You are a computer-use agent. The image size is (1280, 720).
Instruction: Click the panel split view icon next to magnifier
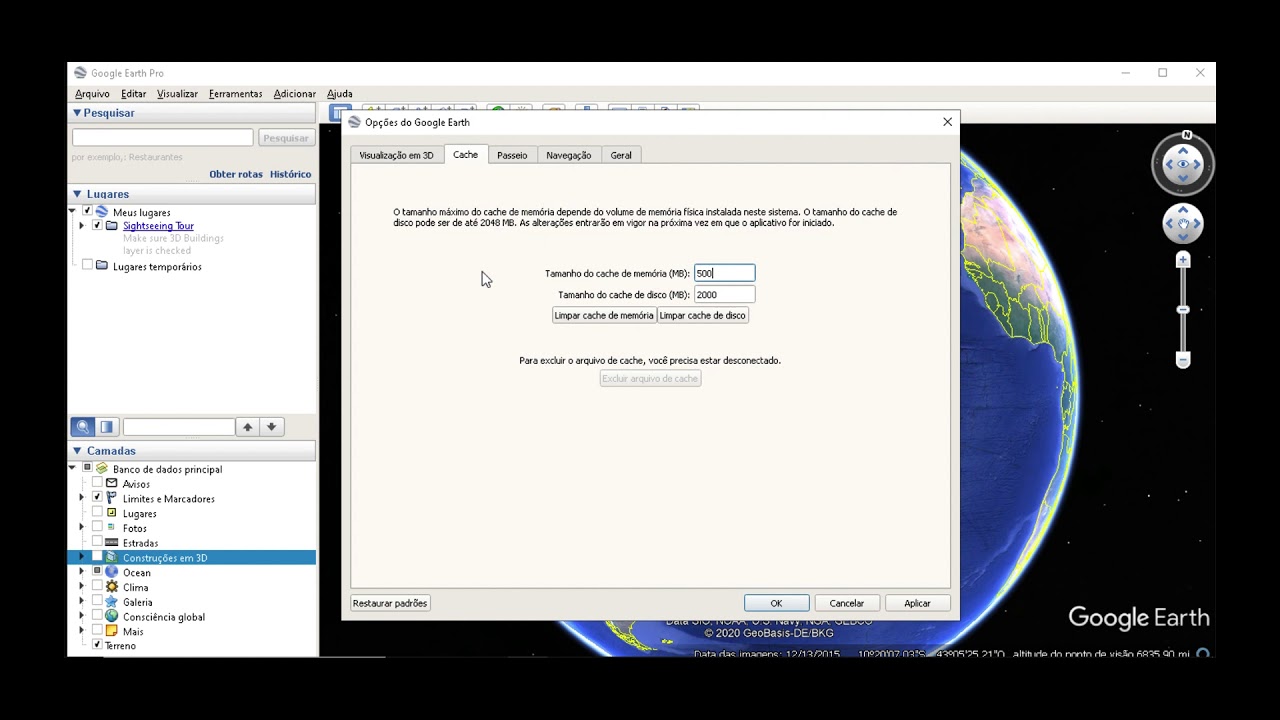[107, 427]
